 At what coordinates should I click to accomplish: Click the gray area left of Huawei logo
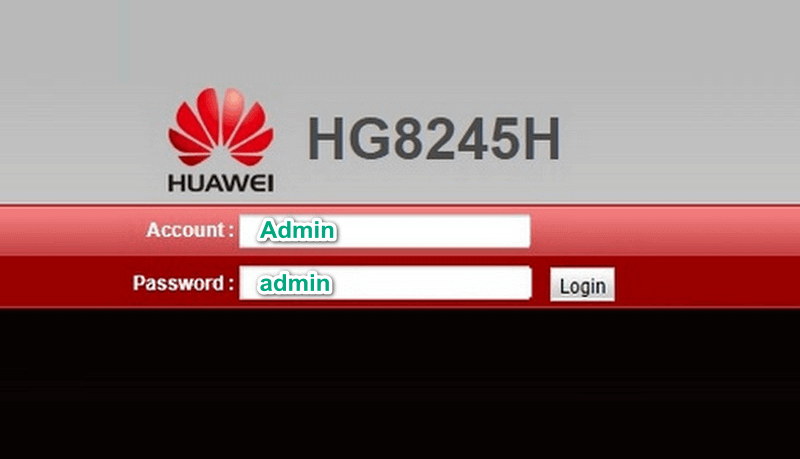(82, 139)
